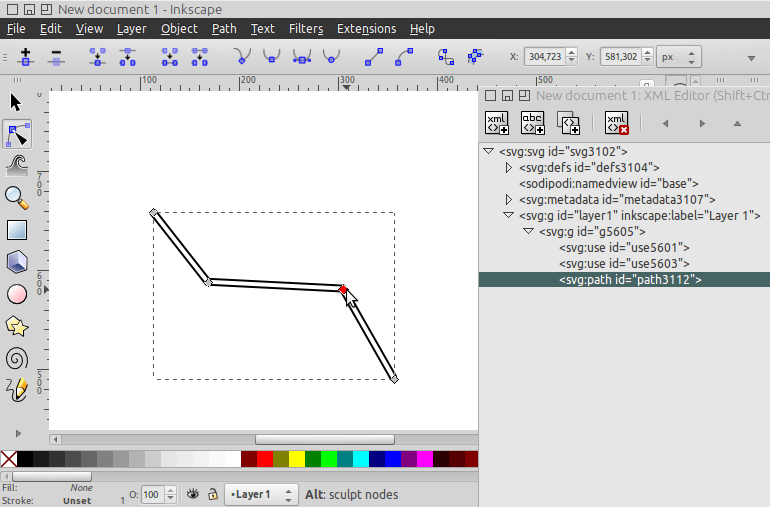This screenshot has width=770, height=507.
Task: Click the selected red node on path
Action: pos(343,289)
